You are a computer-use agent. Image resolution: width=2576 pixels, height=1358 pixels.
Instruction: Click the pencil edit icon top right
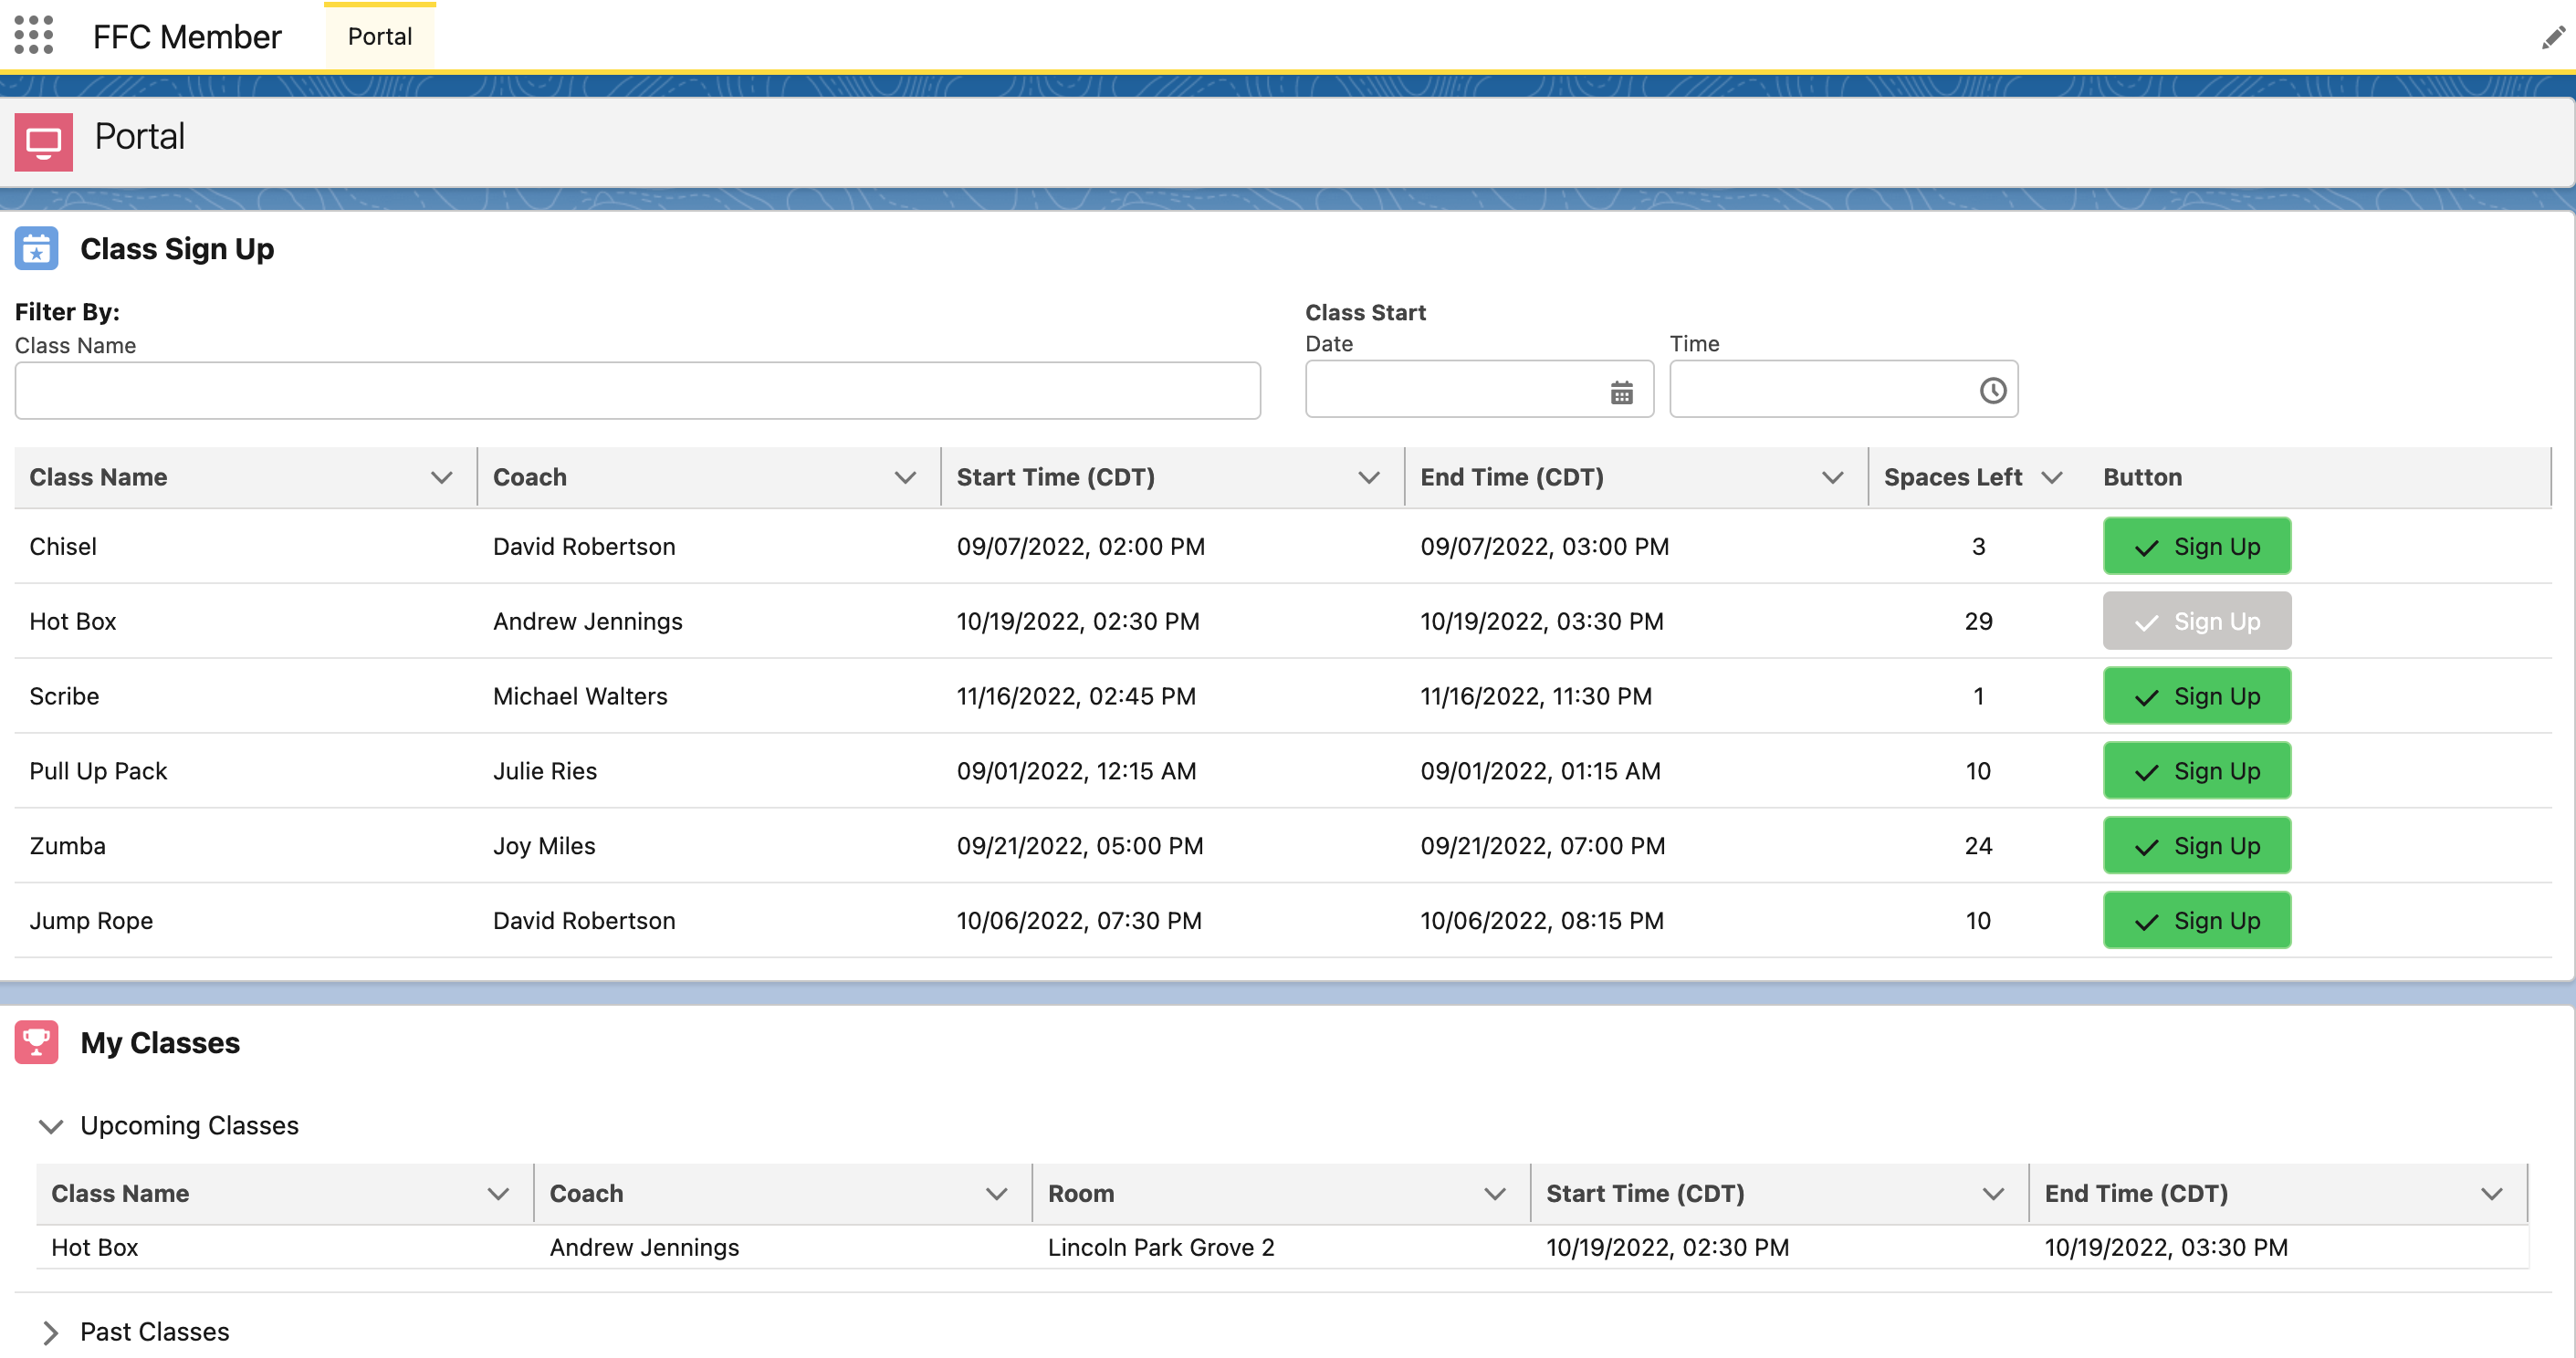click(2552, 36)
